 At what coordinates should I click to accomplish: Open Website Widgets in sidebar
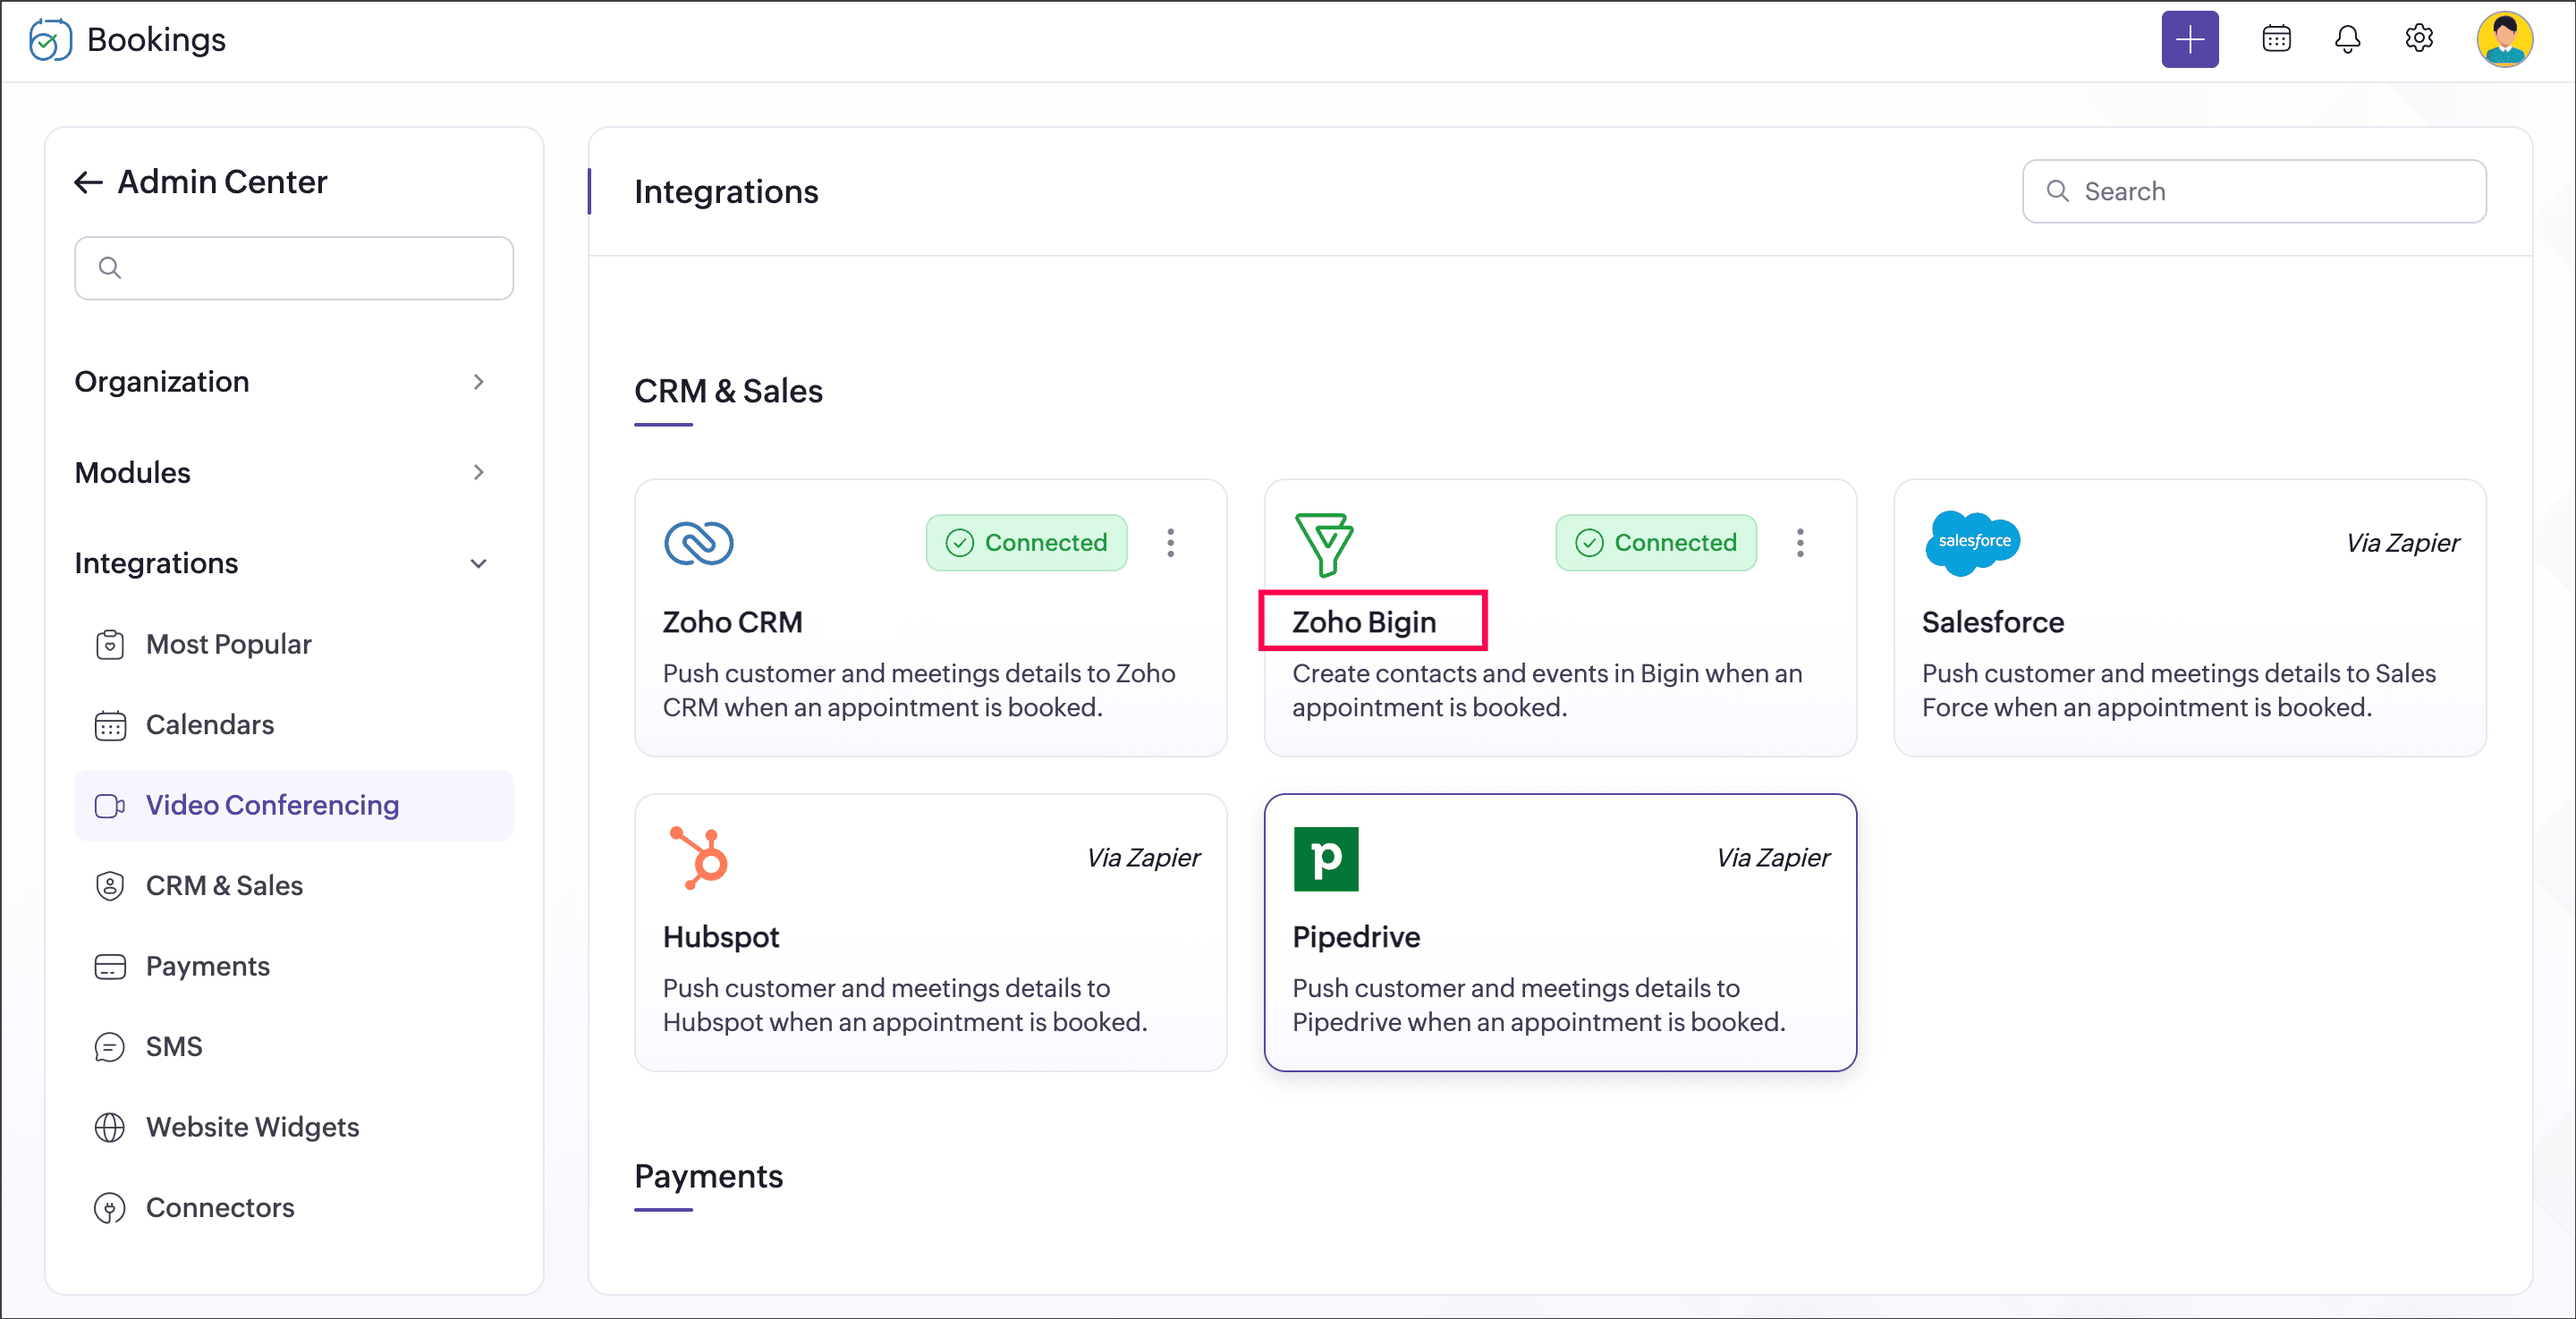(252, 1127)
